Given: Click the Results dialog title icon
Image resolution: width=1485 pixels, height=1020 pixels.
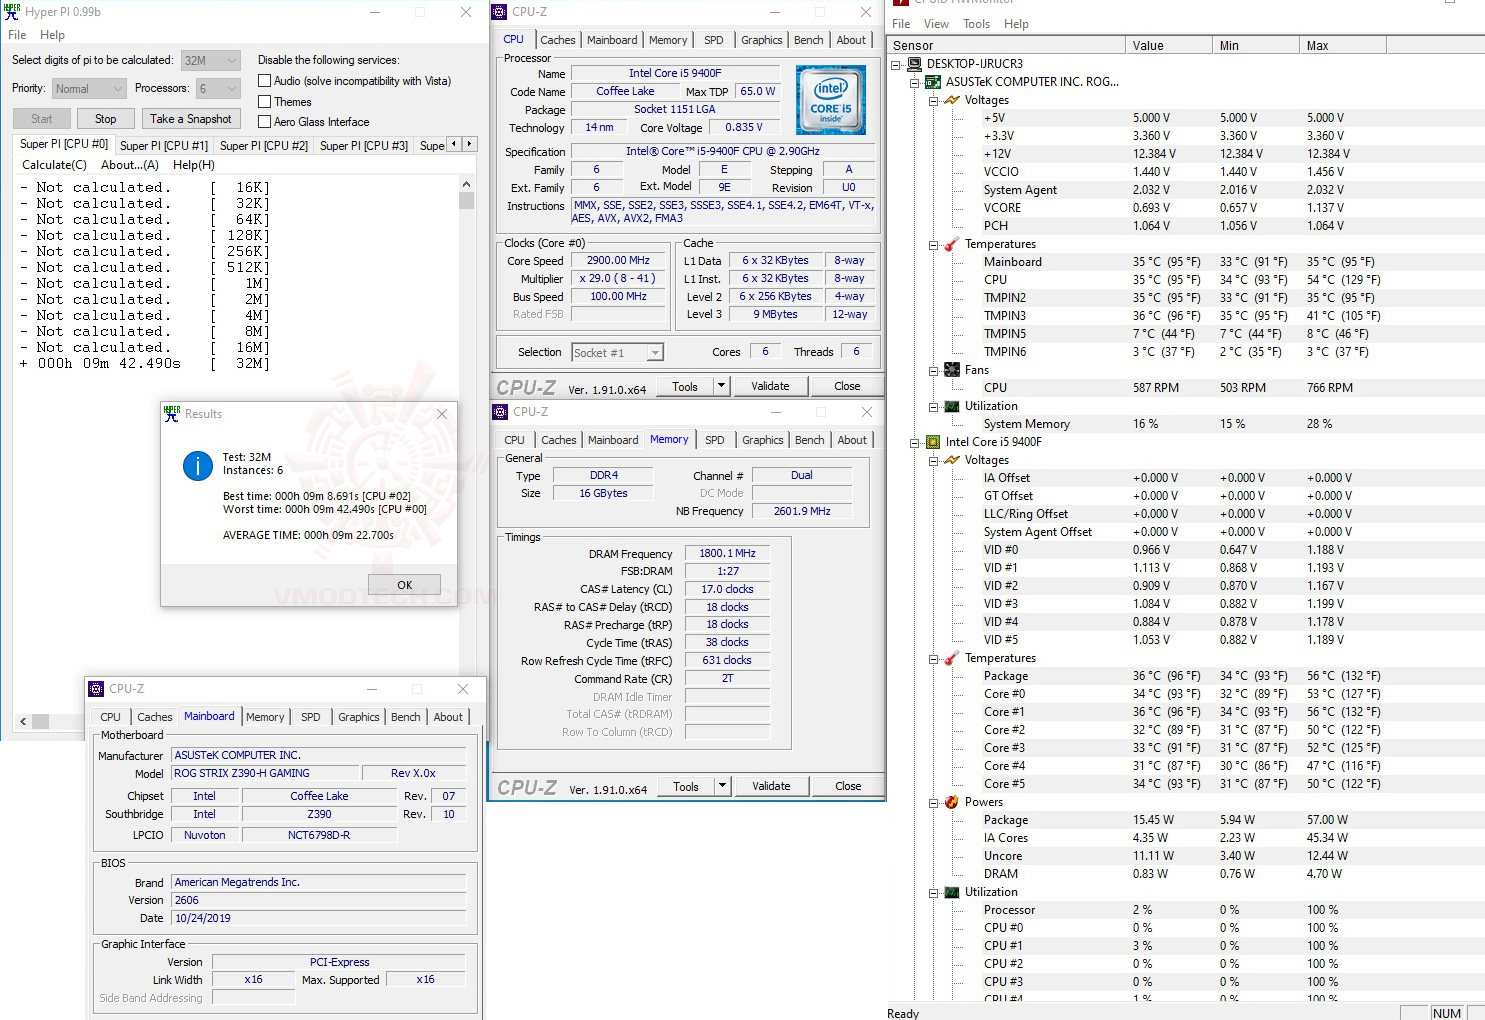Looking at the screenshot, I should coord(172,413).
